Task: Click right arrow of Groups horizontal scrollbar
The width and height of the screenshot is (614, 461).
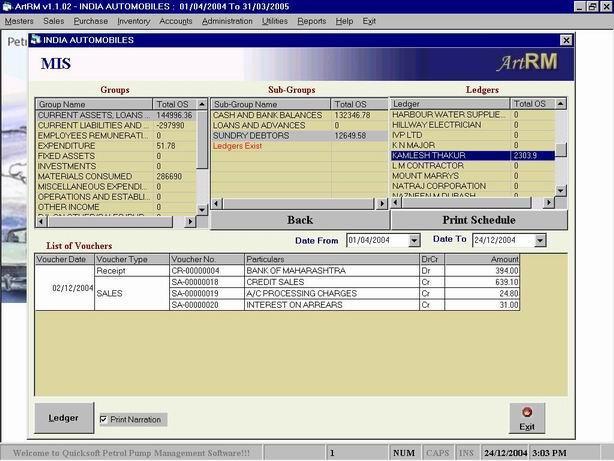Action: click(x=190, y=222)
